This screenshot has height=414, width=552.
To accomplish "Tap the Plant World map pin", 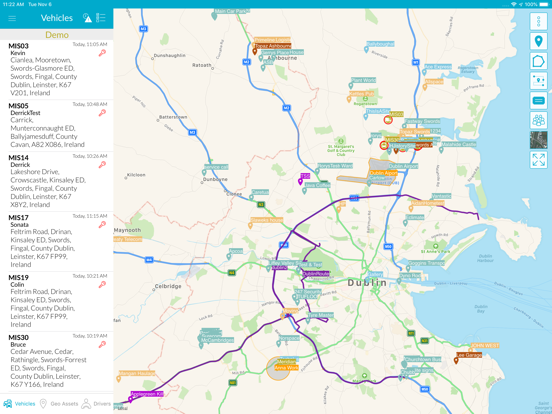I will [x=351, y=86].
